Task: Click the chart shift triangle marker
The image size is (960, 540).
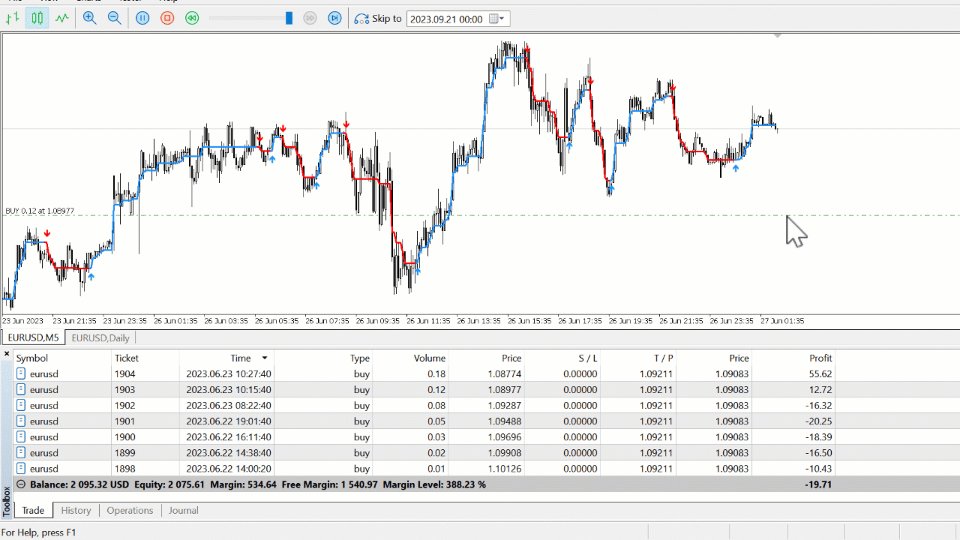Action: coord(778,36)
